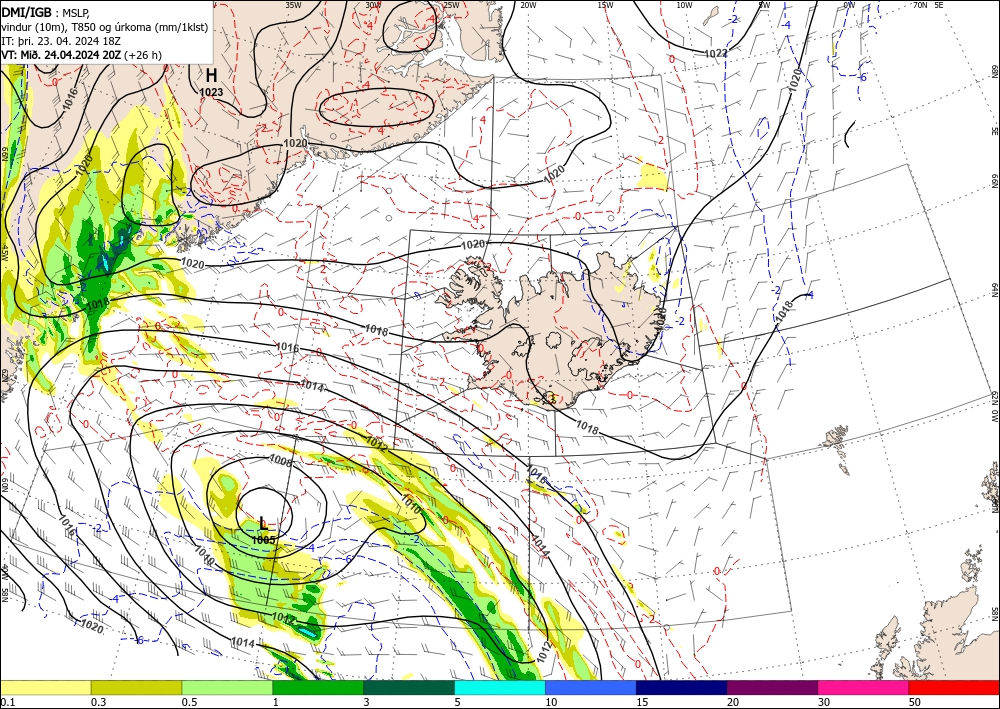The height and width of the screenshot is (709, 1000).
Task: Click the legend value '0.3'
Action: click(x=98, y=702)
